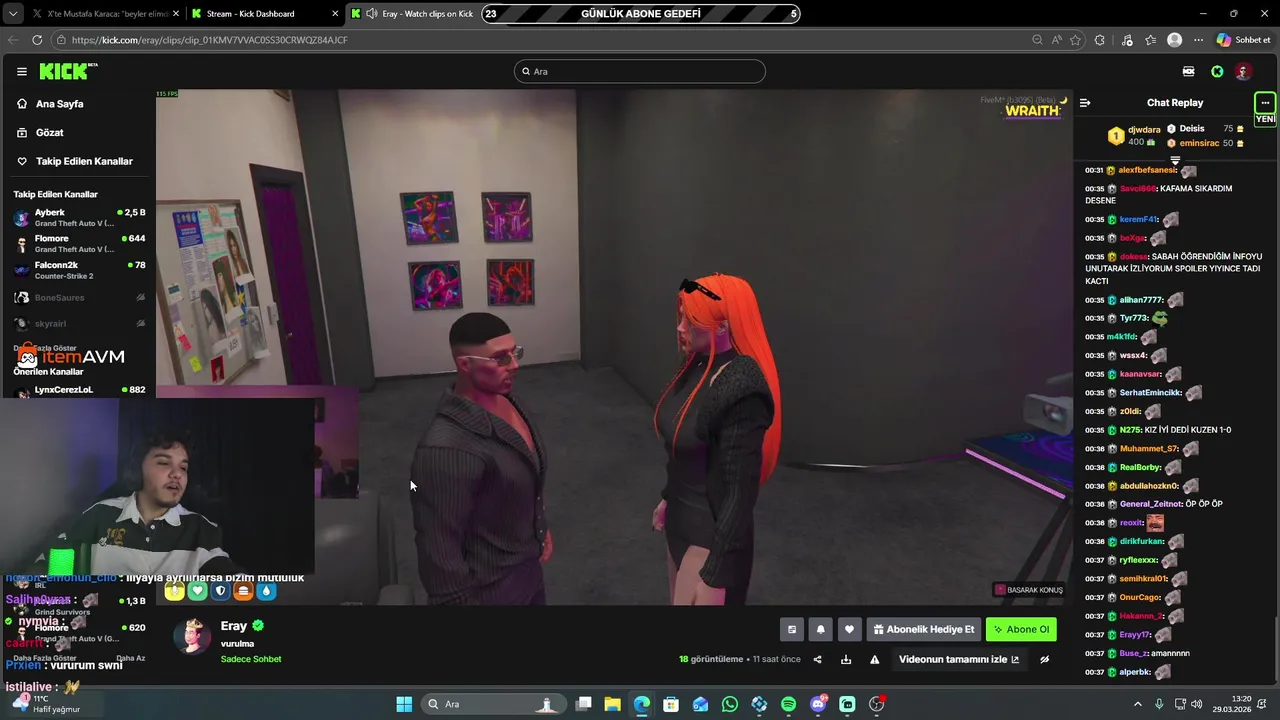
Task: Open Spotify from the taskbar
Action: click(788, 704)
